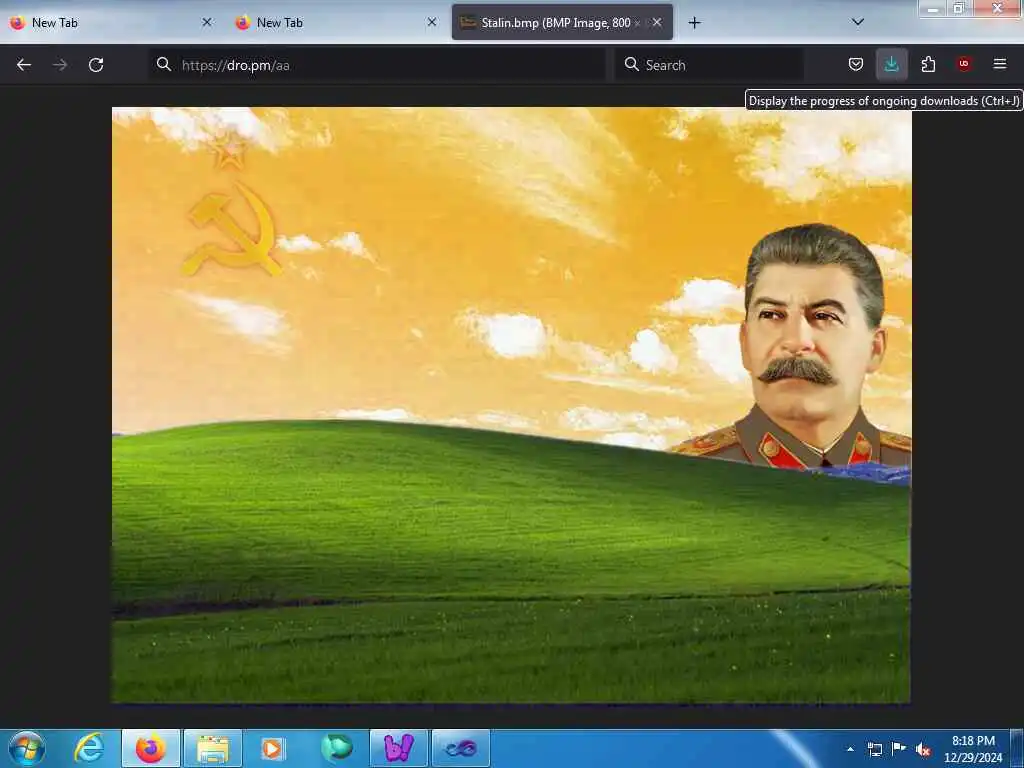Expand the list all tabs chevron
Image resolution: width=1024 pixels, height=768 pixels.
pyautogui.click(x=858, y=22)
